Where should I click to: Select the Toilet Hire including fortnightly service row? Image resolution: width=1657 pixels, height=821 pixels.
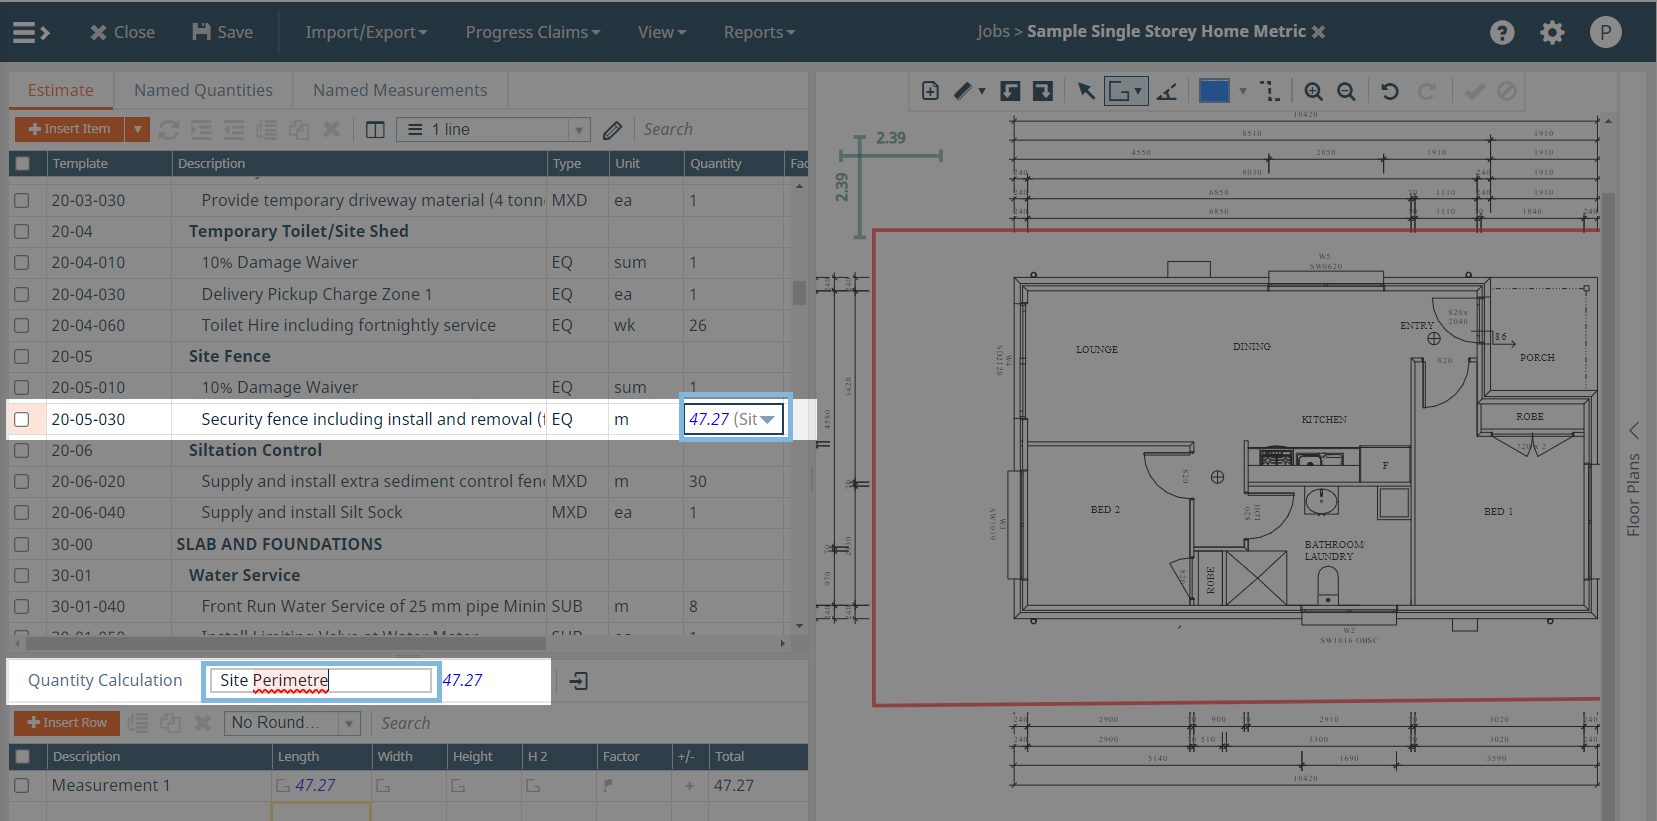pyautogui.click(x=348, y=325)
